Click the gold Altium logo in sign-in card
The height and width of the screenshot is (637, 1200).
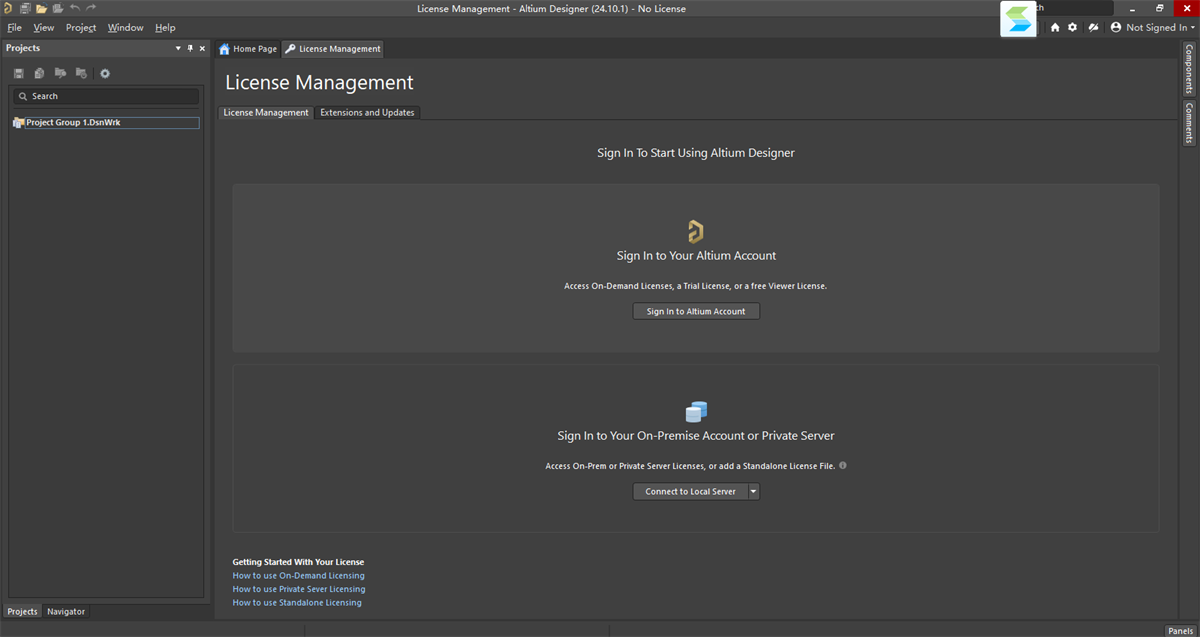click(x=696, y=232)
